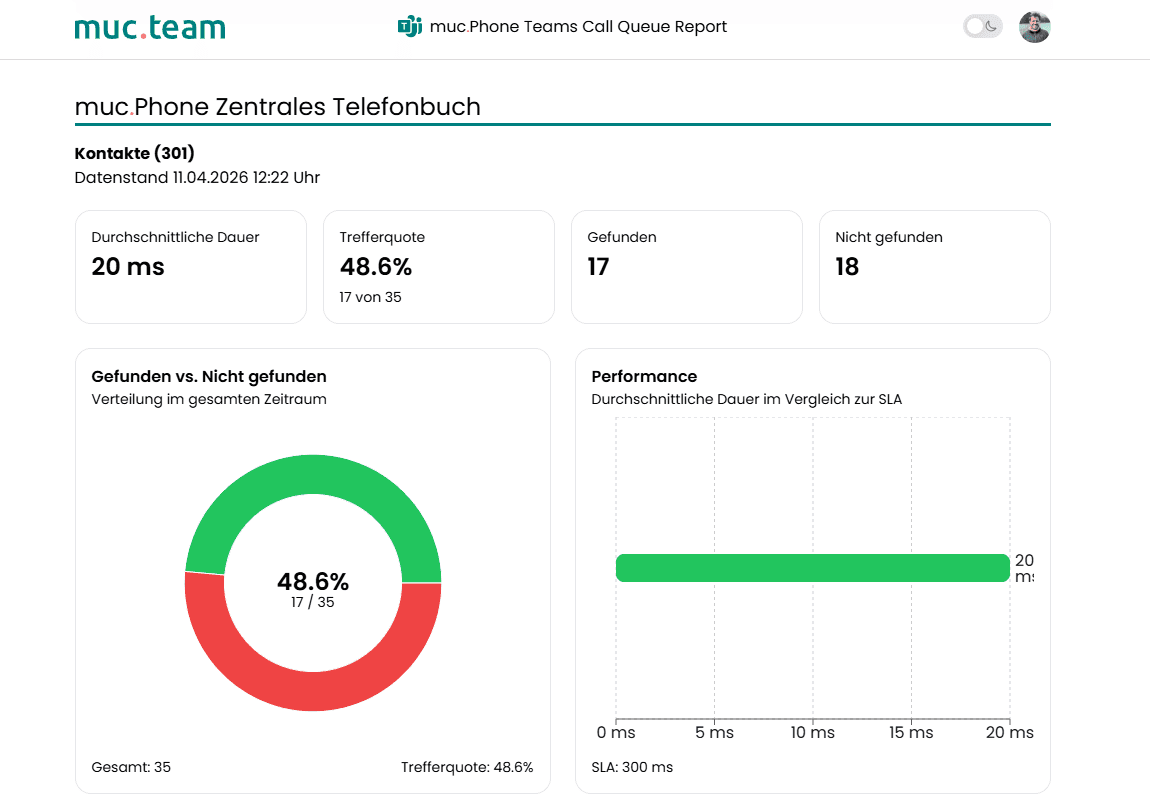
Task: Click the 48.6% donut center label
Action: [x=313, y=581]
